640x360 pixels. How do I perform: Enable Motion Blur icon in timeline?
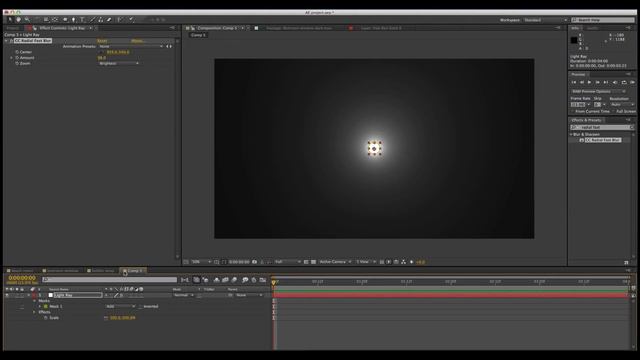click(x=234, y=280)
